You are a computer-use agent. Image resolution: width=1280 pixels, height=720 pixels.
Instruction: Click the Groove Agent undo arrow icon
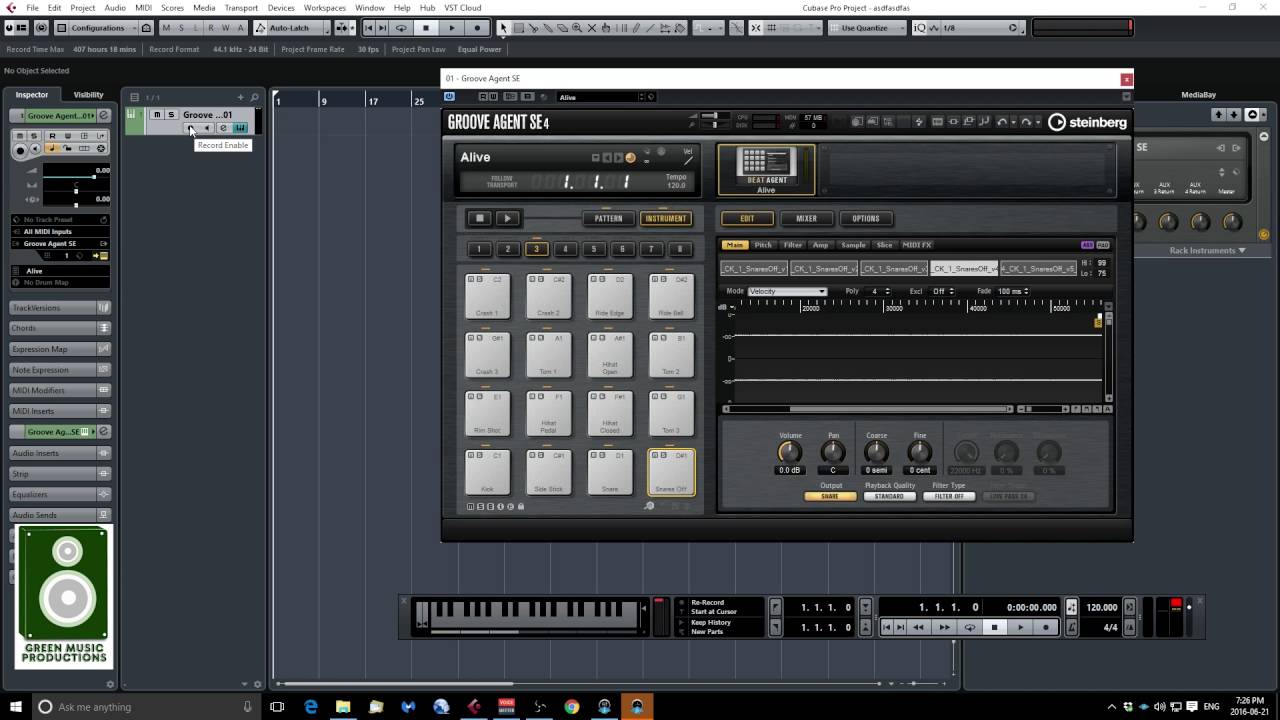pos(1002,122)
